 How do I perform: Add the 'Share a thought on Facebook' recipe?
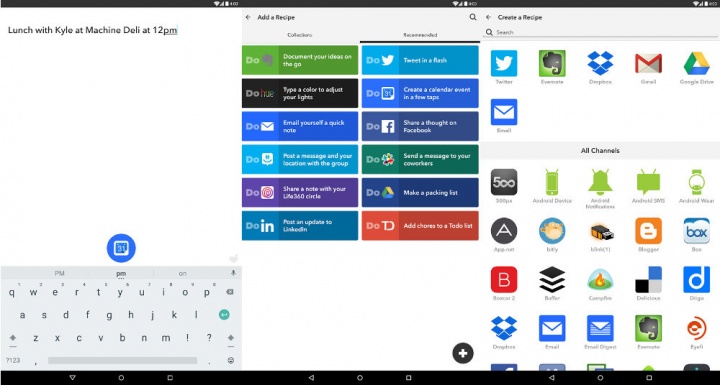420,126
